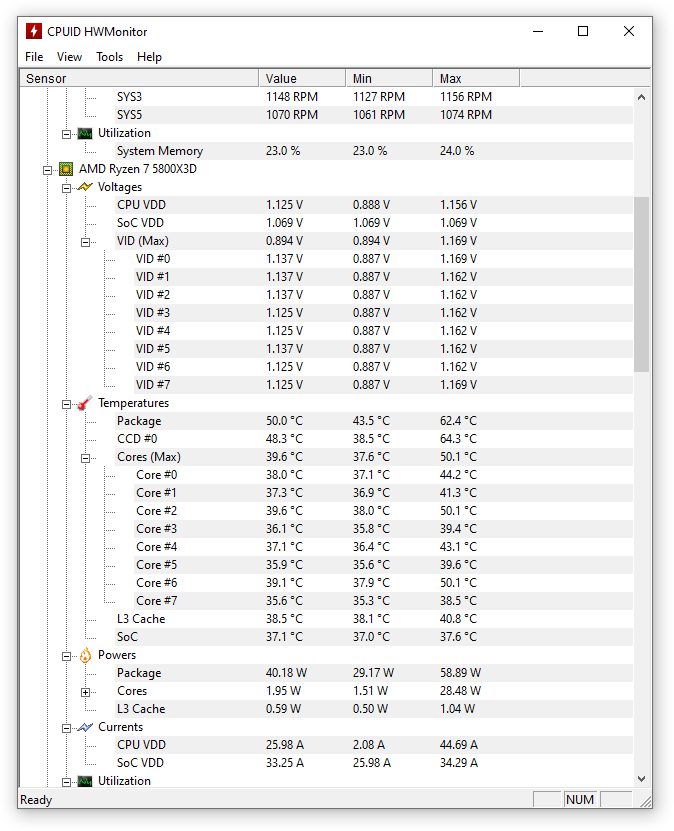Minimize the HWMonitor window
This screenshot has width=674, height=831.
538,31
